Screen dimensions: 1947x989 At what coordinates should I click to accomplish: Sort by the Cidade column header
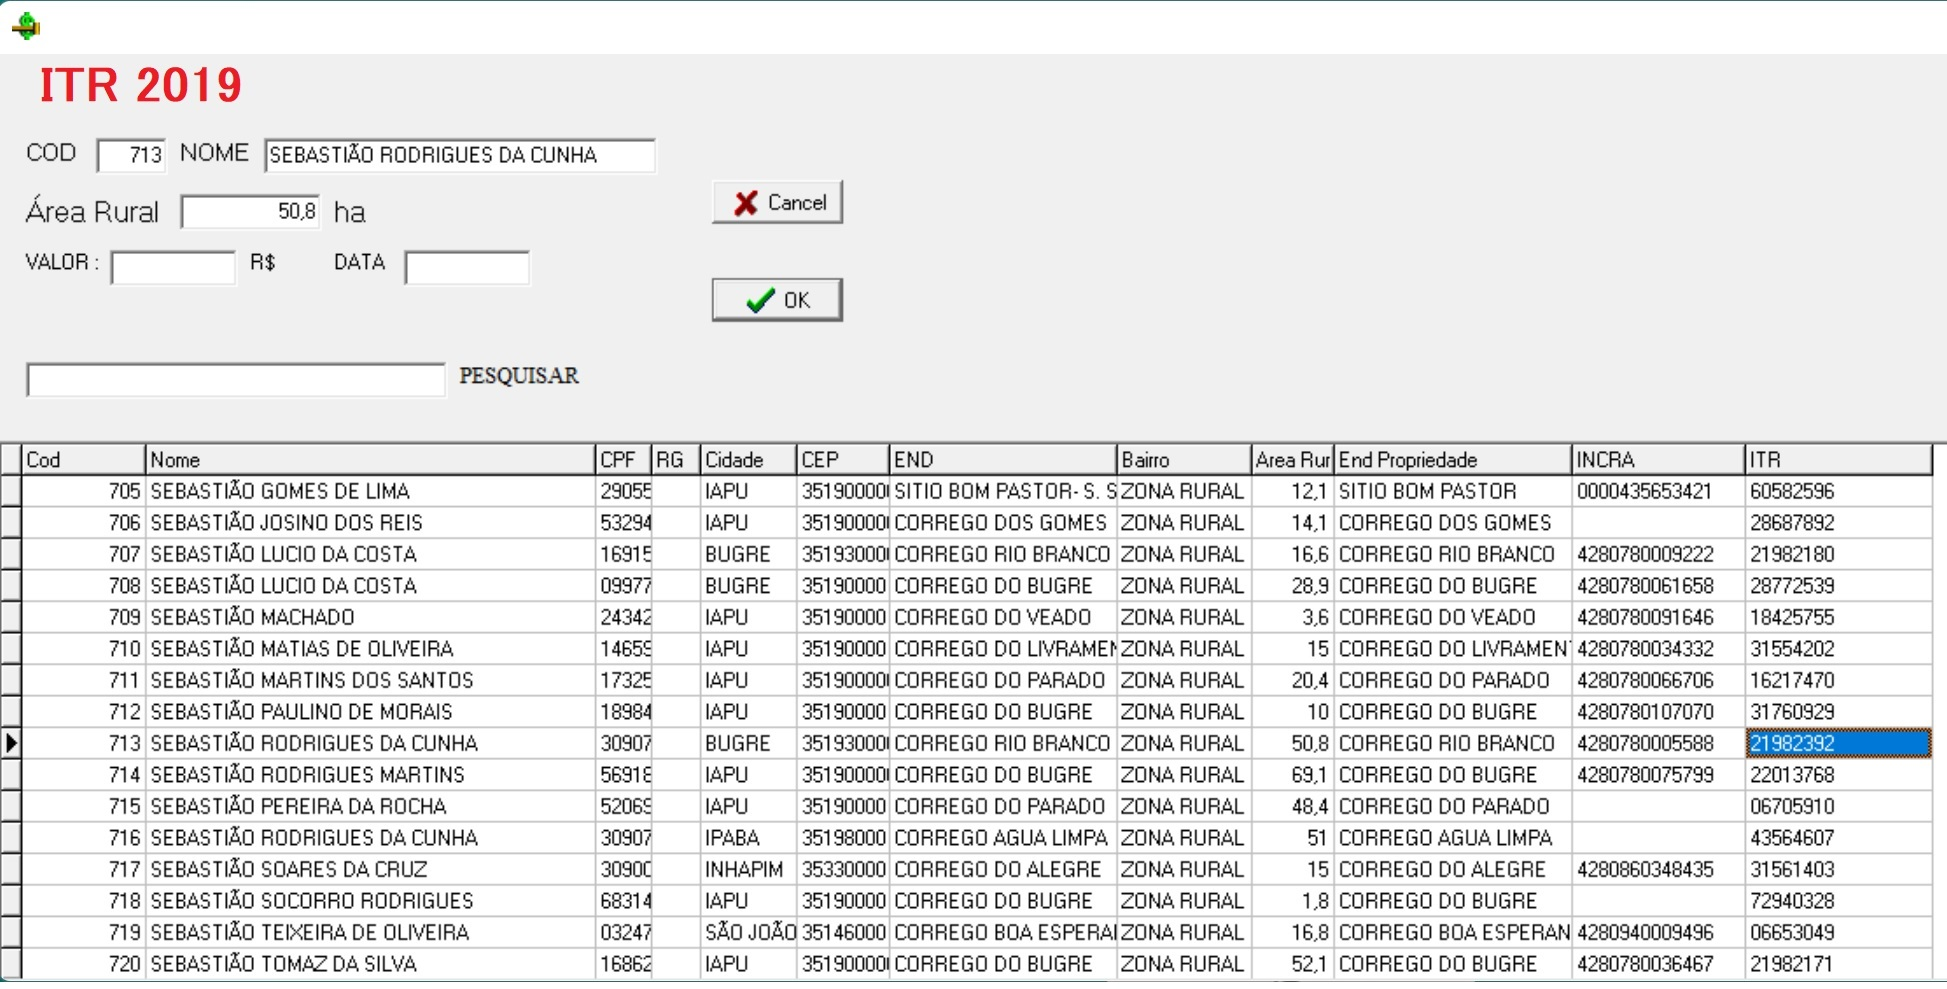(x=748, y=460)
